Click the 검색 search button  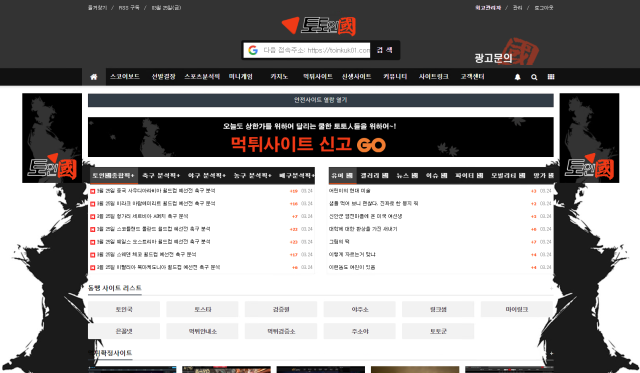point(384,50)
